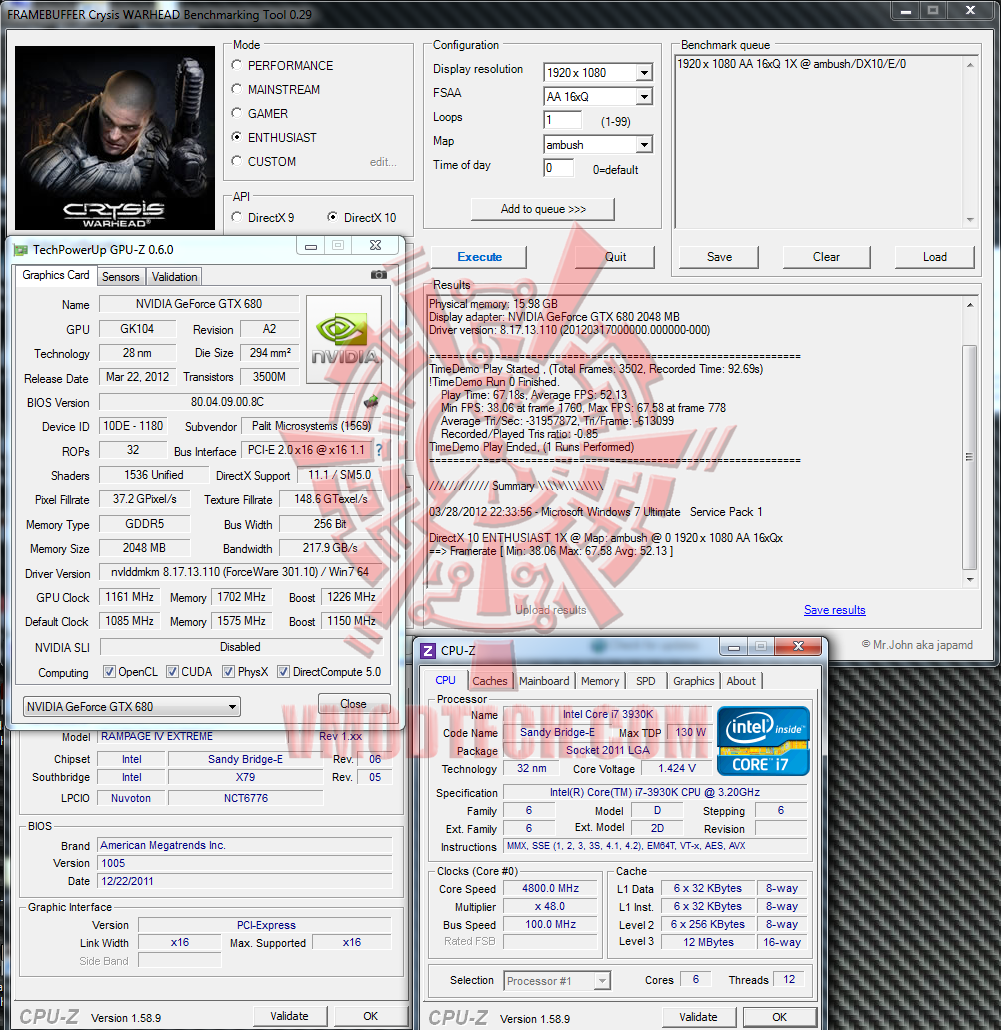The height and width of the screenshot is (1030, 1001).
Task: Switch to the Mainboard tab in CPU-Z
Action: [x=544, y=681]
